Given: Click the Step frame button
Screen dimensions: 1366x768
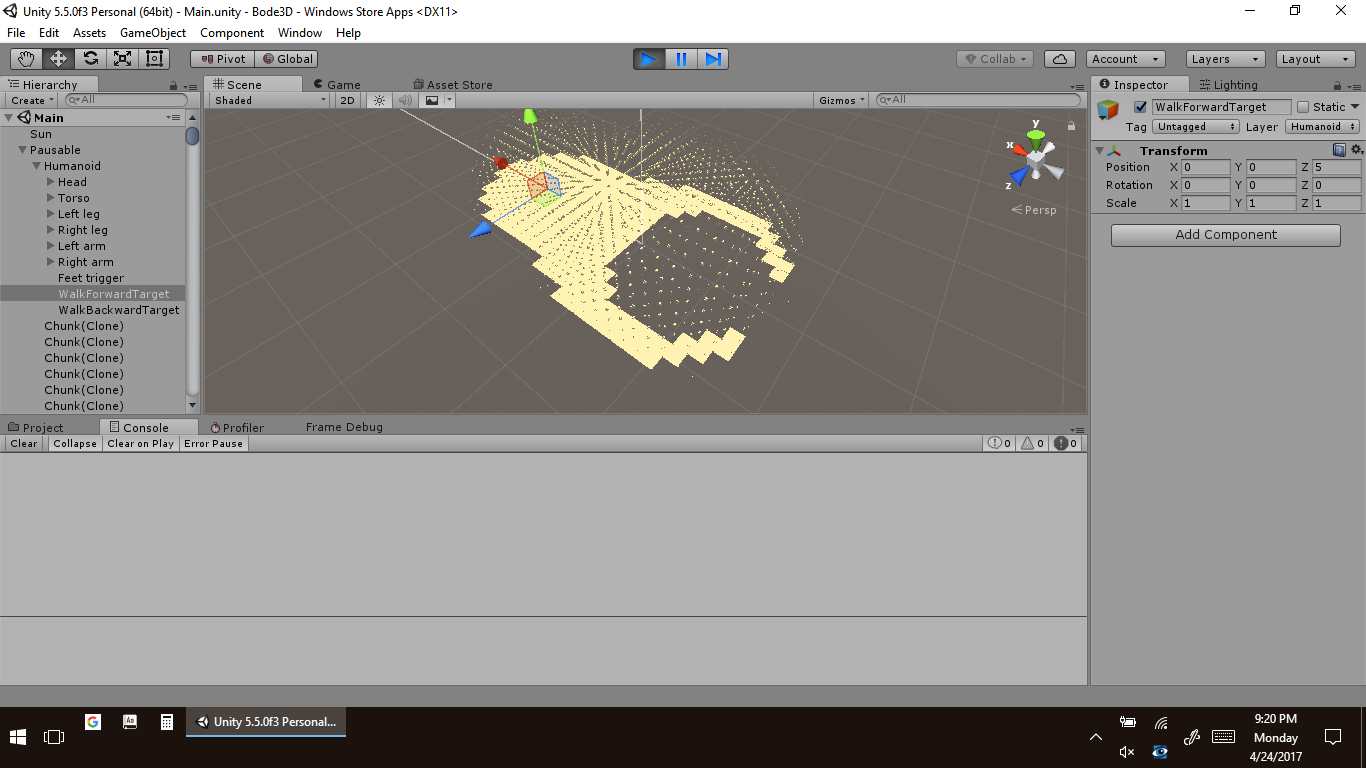Looking at the screenshot, I should pos(713,59).
